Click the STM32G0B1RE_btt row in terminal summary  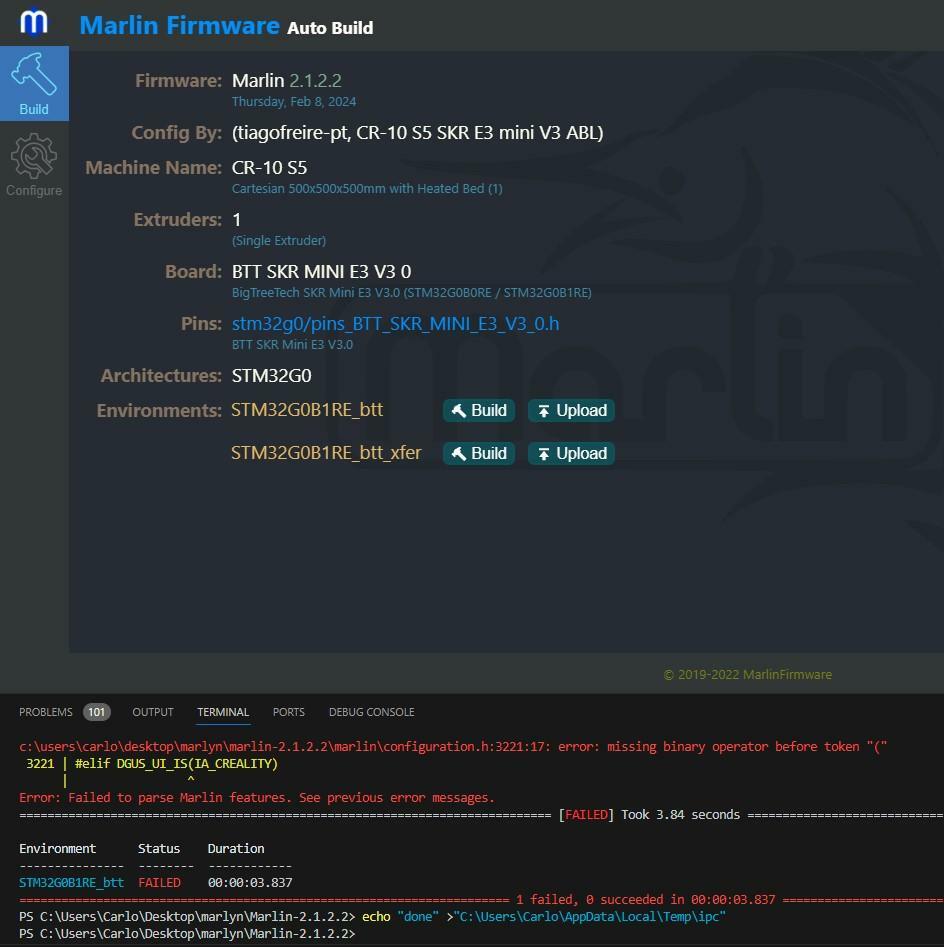click(156, 882)
